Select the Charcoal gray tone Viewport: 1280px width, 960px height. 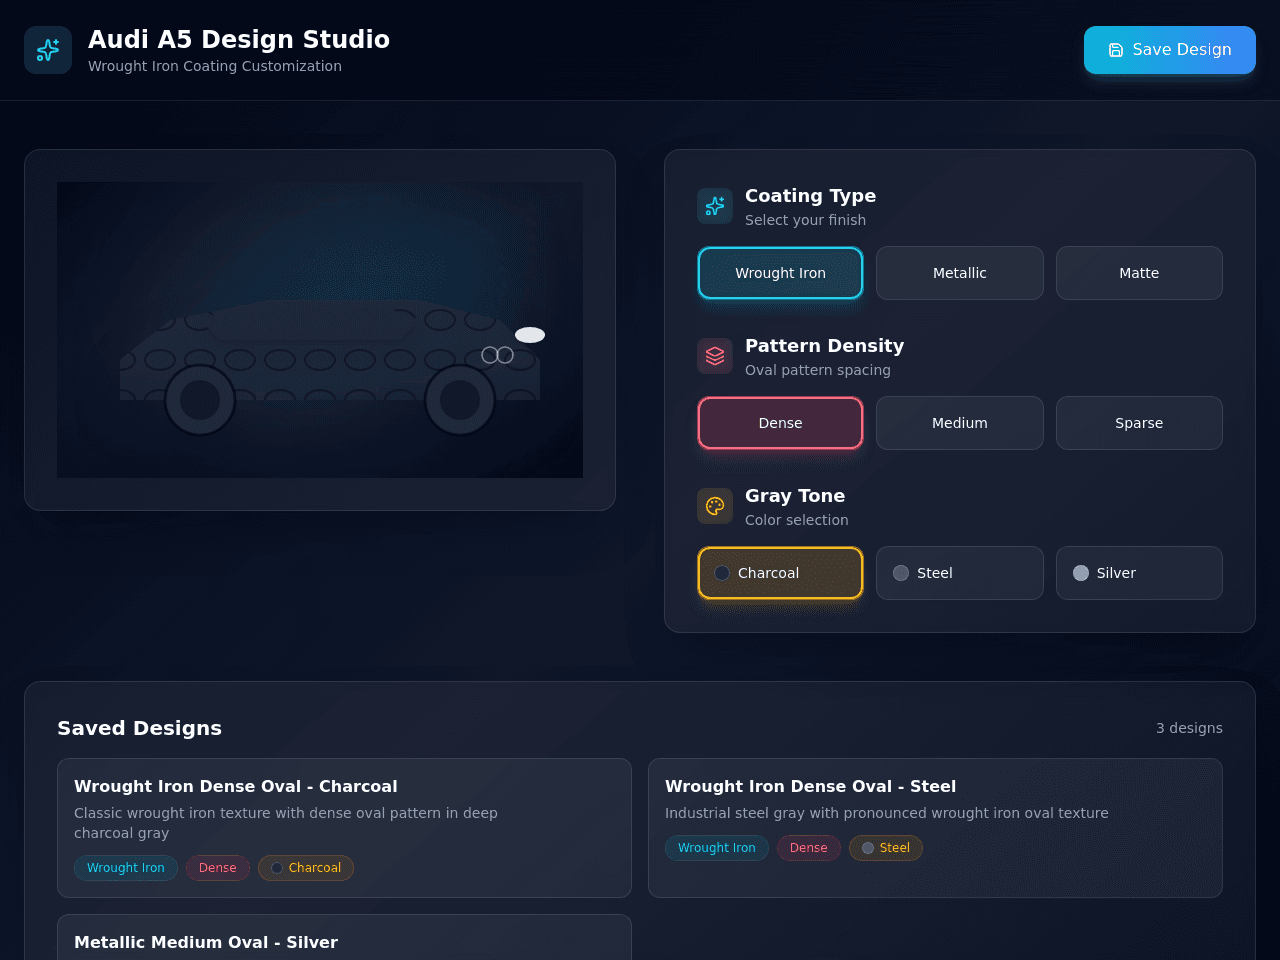coord(780,573)
